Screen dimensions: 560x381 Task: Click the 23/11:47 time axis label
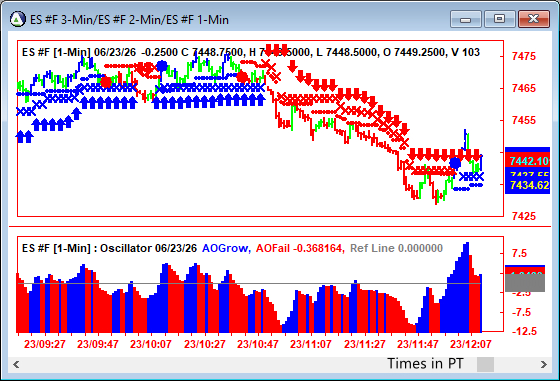418,344
